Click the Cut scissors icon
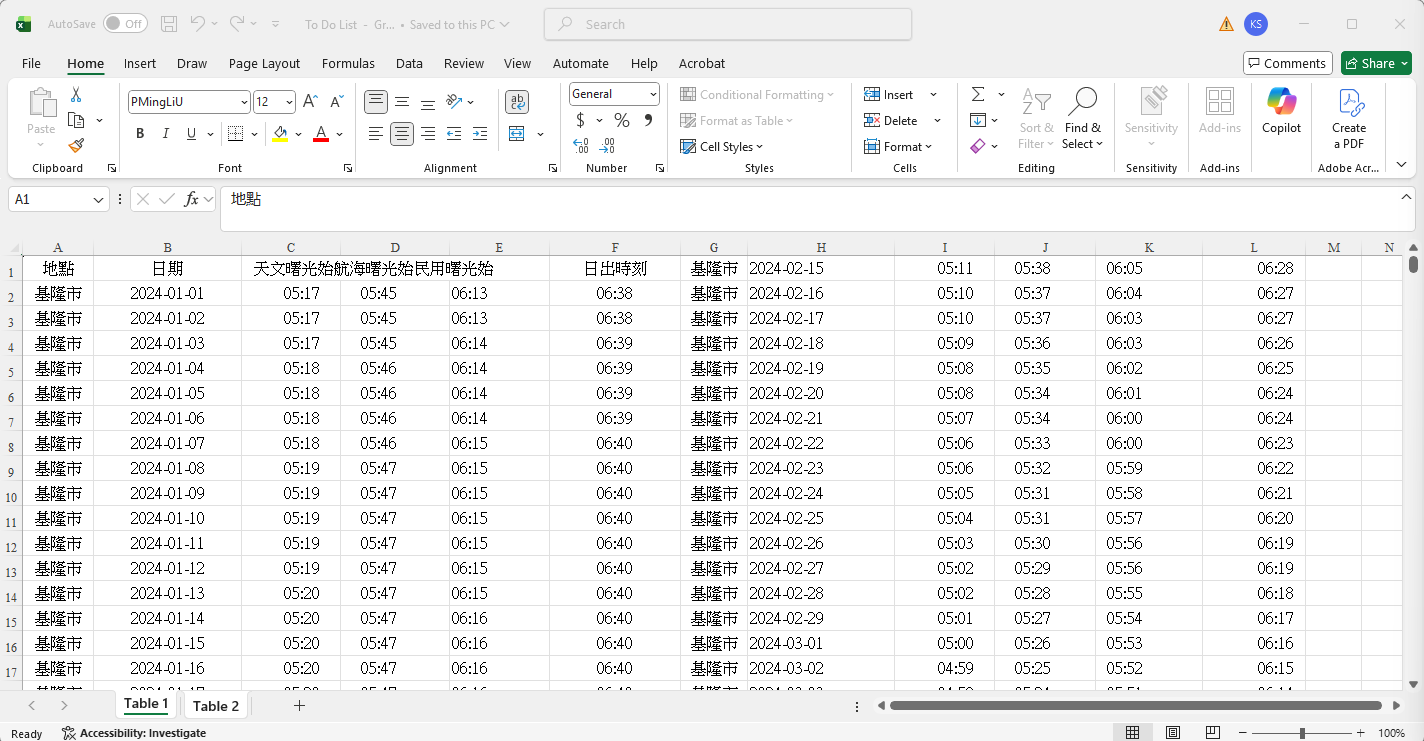This screenshot has height=741, width=1424. [76, 95]
